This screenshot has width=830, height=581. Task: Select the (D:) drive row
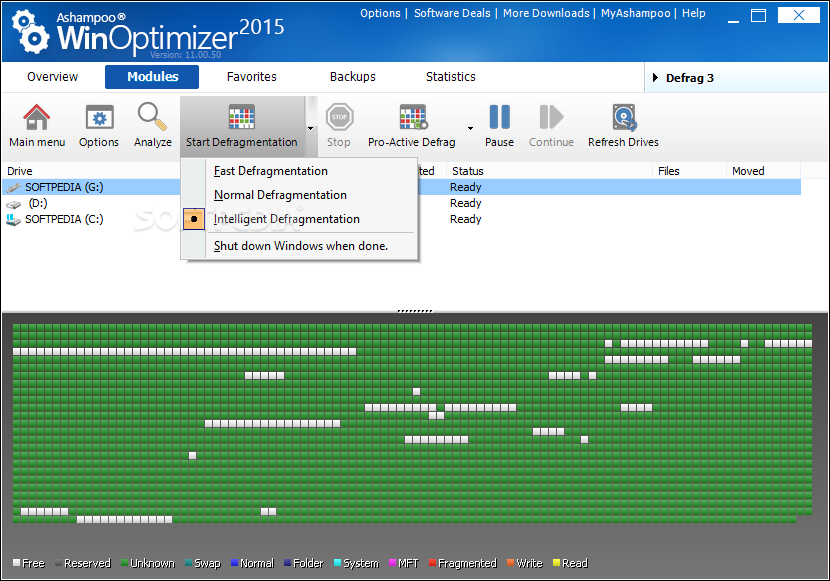pyautogui.click(x=401, y=203)
